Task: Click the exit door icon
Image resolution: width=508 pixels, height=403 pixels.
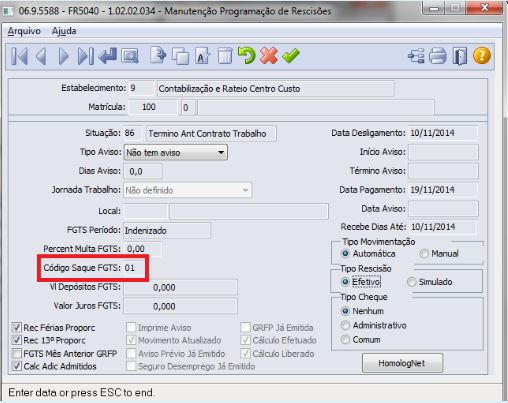Action: point(460,56)
